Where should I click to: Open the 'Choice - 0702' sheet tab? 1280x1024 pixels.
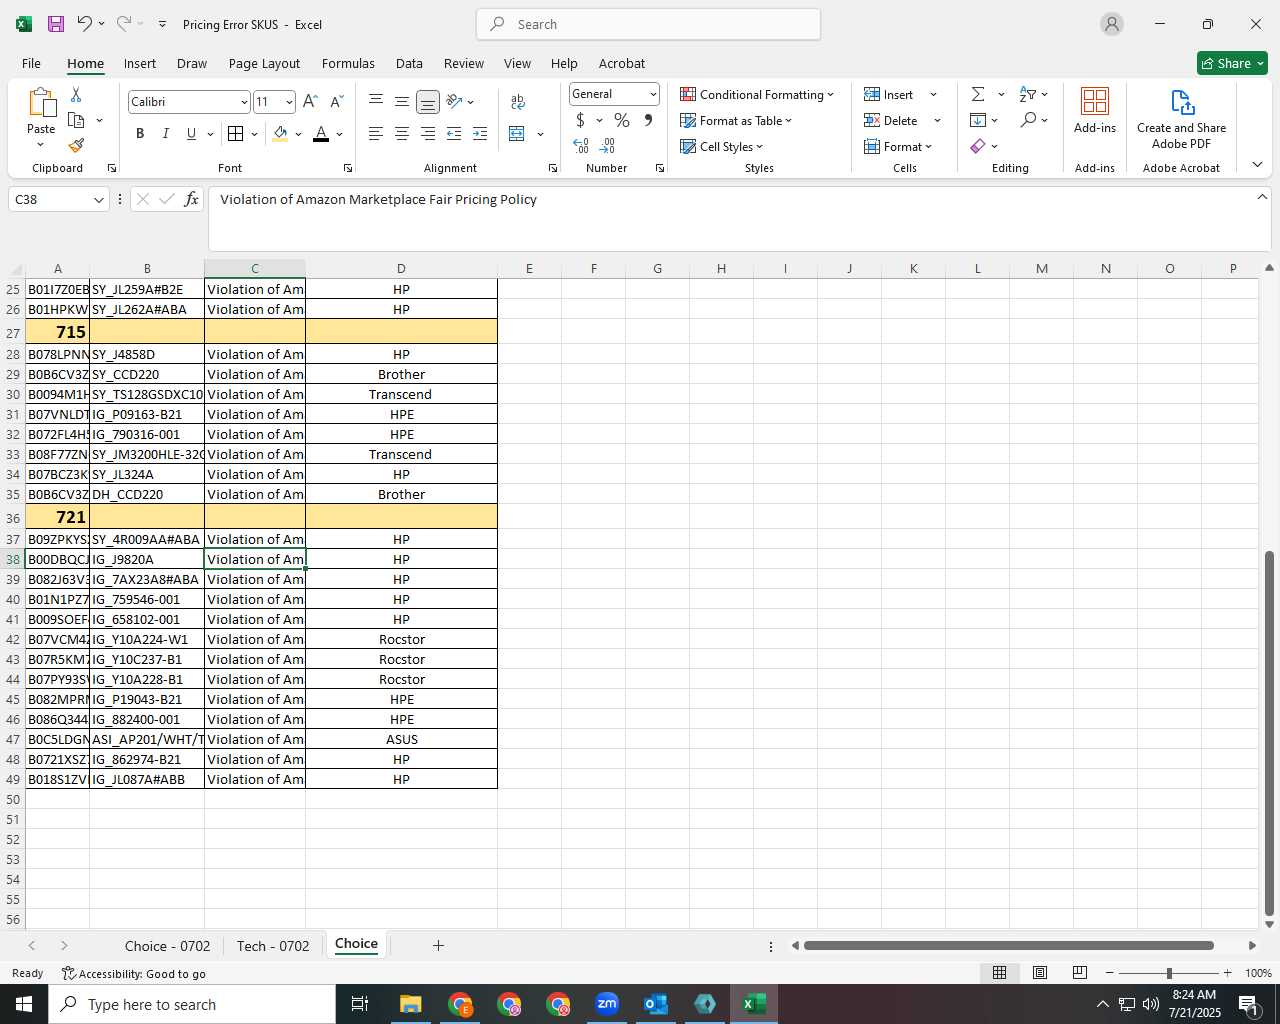click(167, 946)
